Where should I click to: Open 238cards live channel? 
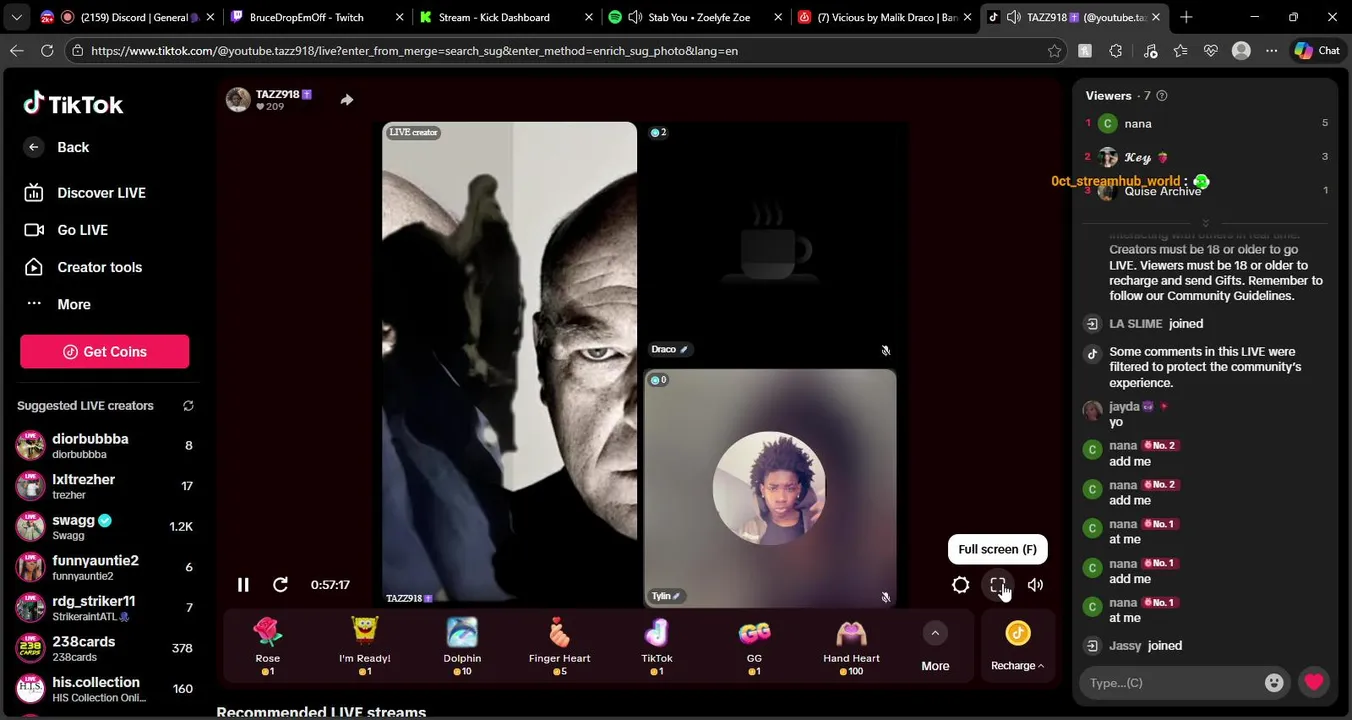pyautogui.click(x=104, y=648)
